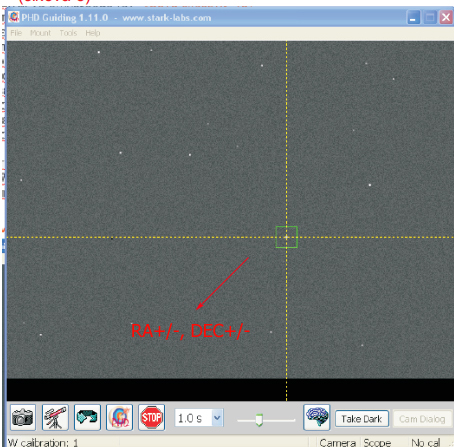Maximize the PHD Guiding window
Screen dimensions: 454x447
tap(430, 17)
